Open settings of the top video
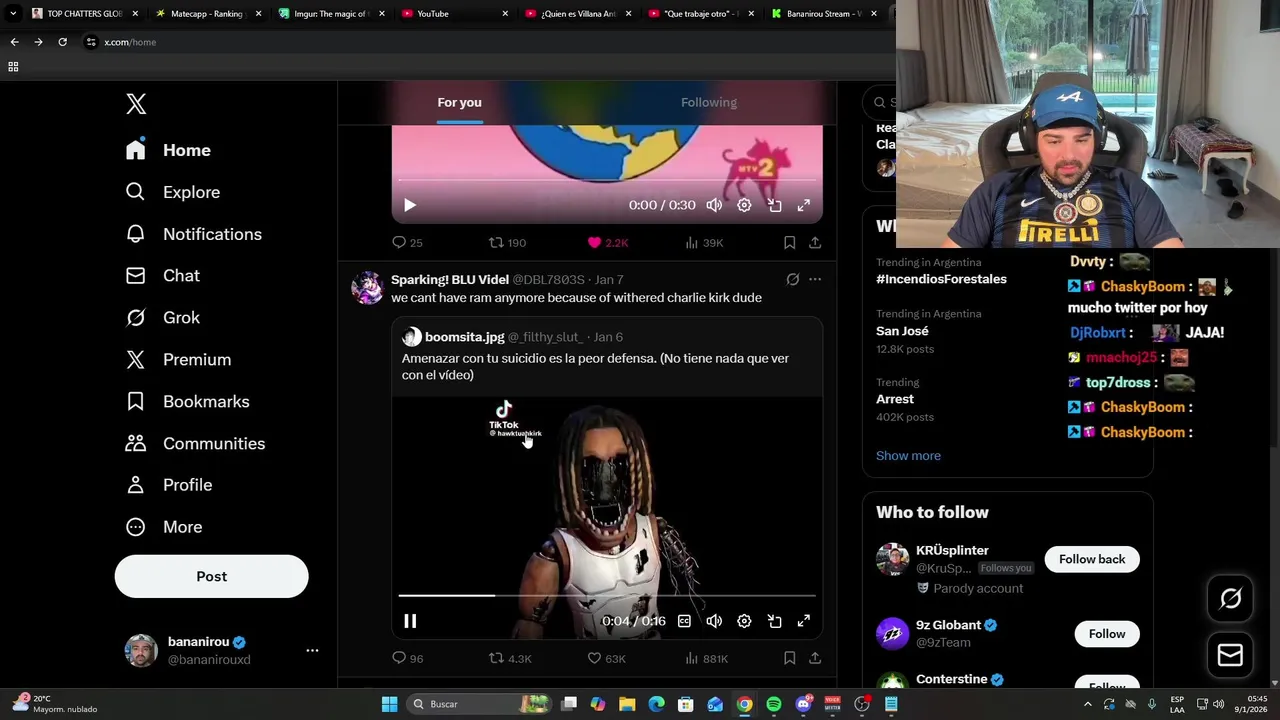Image resolution: width=1280 pixels, height=720 pixels. point(744,205)
